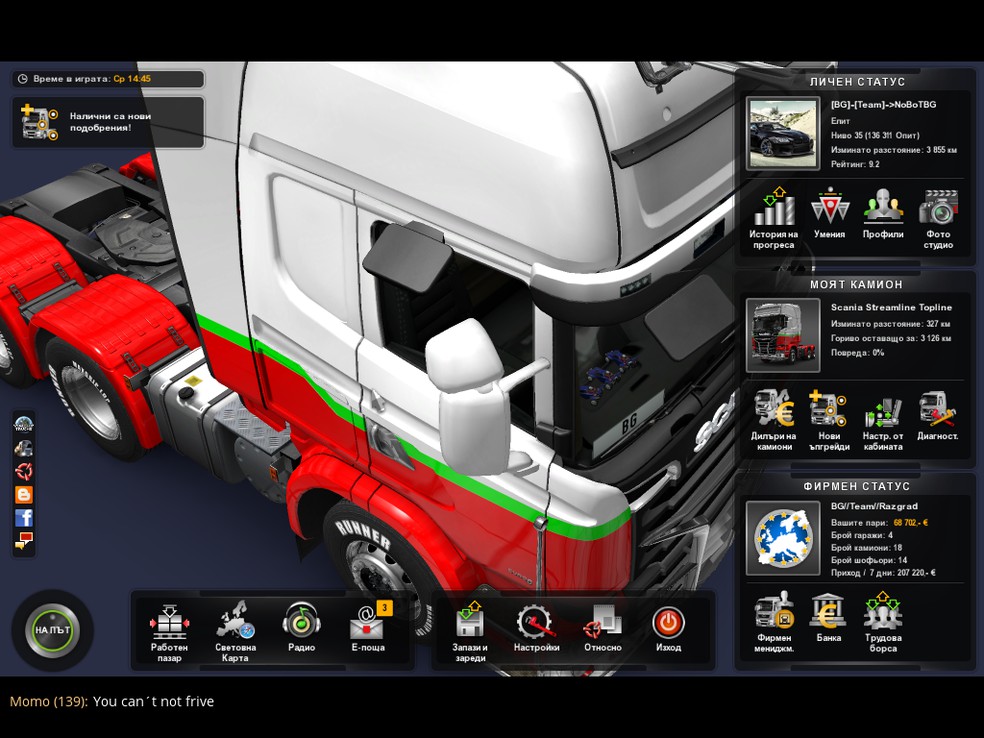984x738 pixels.
Task: Click the Scania Streamline truck thumbnail
Action: [x=783, y=336]
